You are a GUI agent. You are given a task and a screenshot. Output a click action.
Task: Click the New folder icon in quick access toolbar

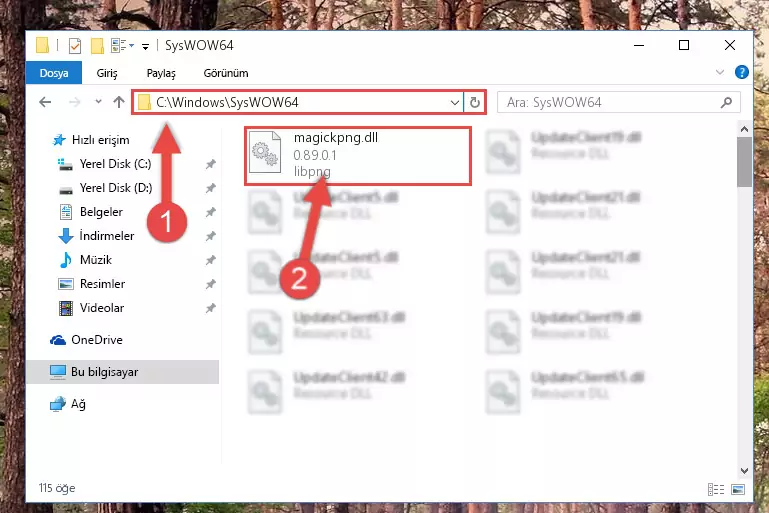[97, 46]
